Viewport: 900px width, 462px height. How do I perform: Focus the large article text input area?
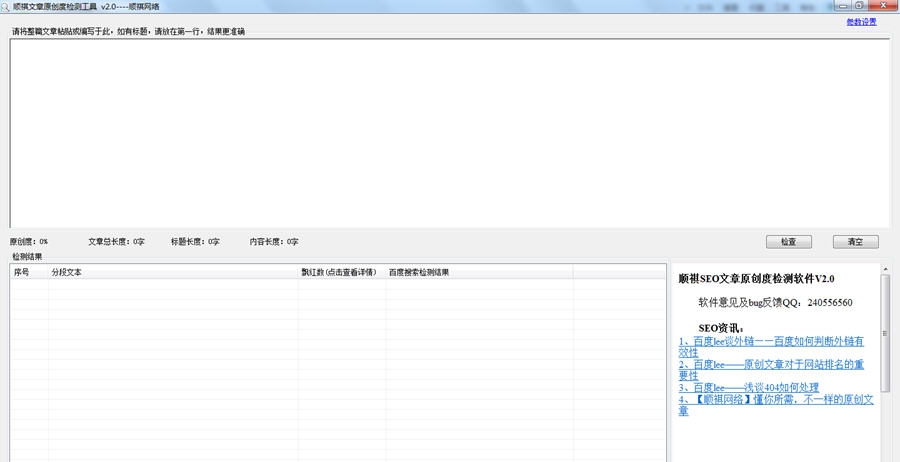point(449,133)
